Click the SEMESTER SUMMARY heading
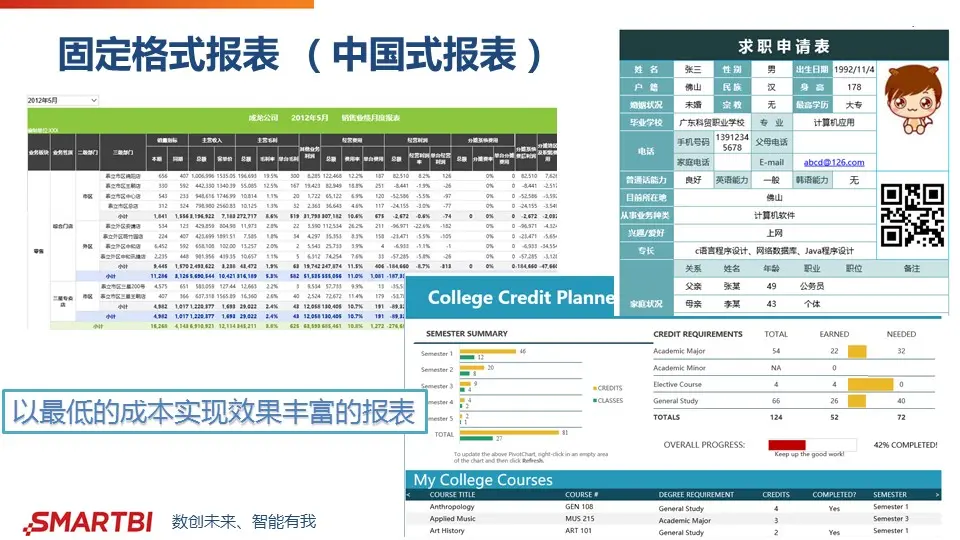 click(x=467, y=334)
